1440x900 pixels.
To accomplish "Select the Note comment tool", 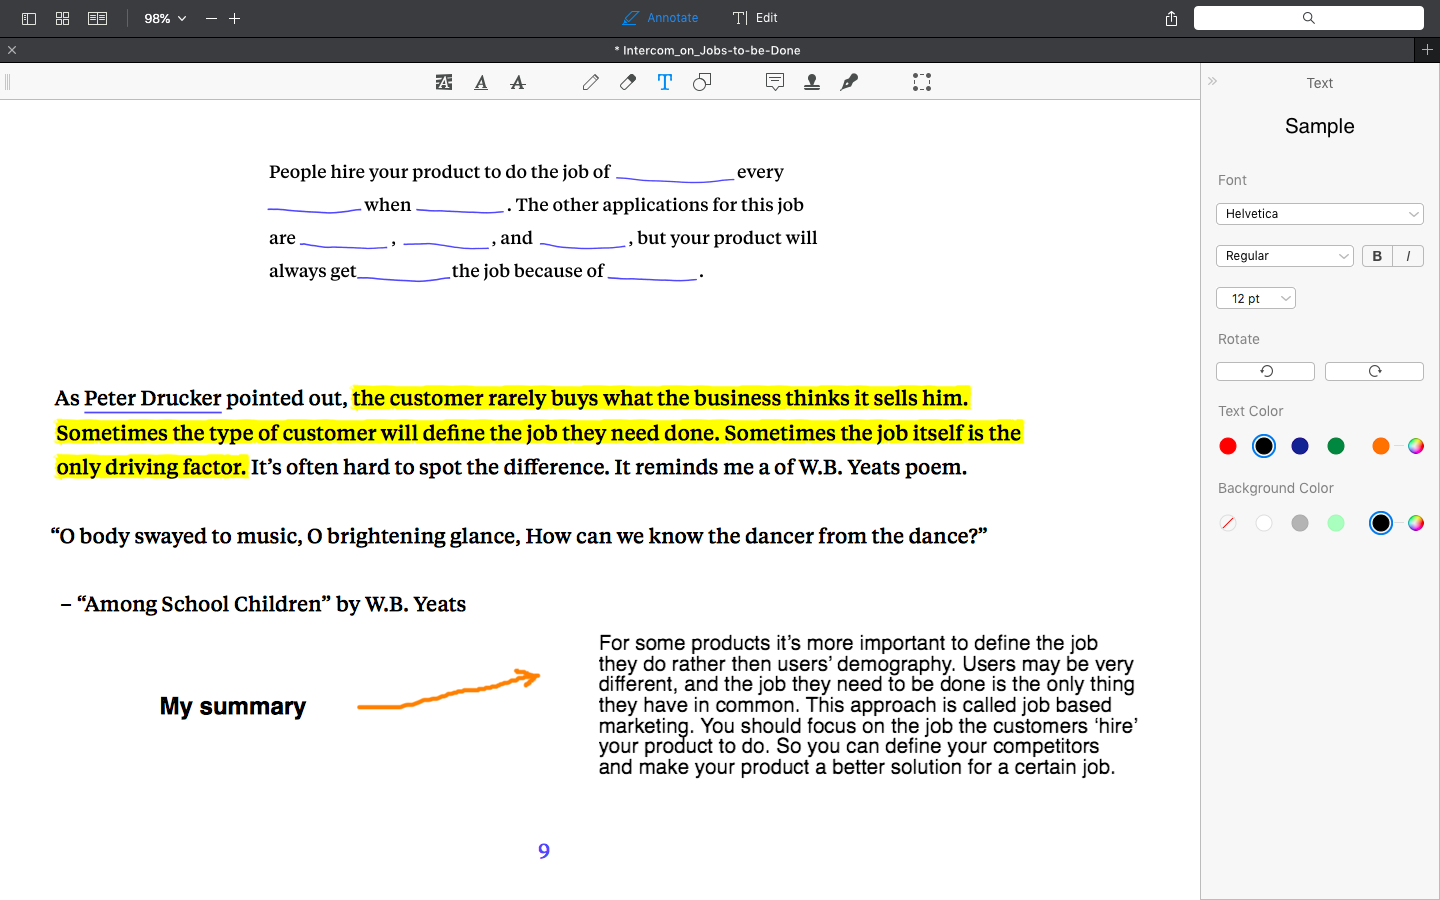I will click(775, 82).
